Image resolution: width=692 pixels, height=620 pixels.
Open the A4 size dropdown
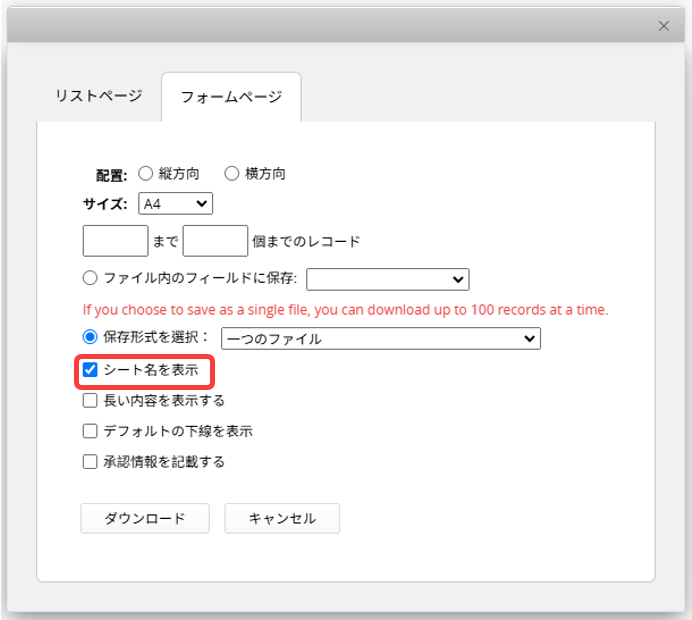click(x=176, y=204)
